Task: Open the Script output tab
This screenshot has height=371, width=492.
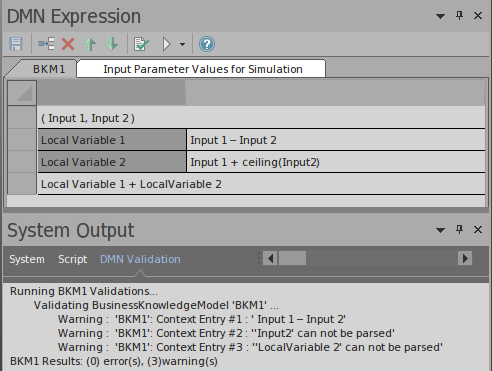Action: pyautogui.click(x=73, y=259)
